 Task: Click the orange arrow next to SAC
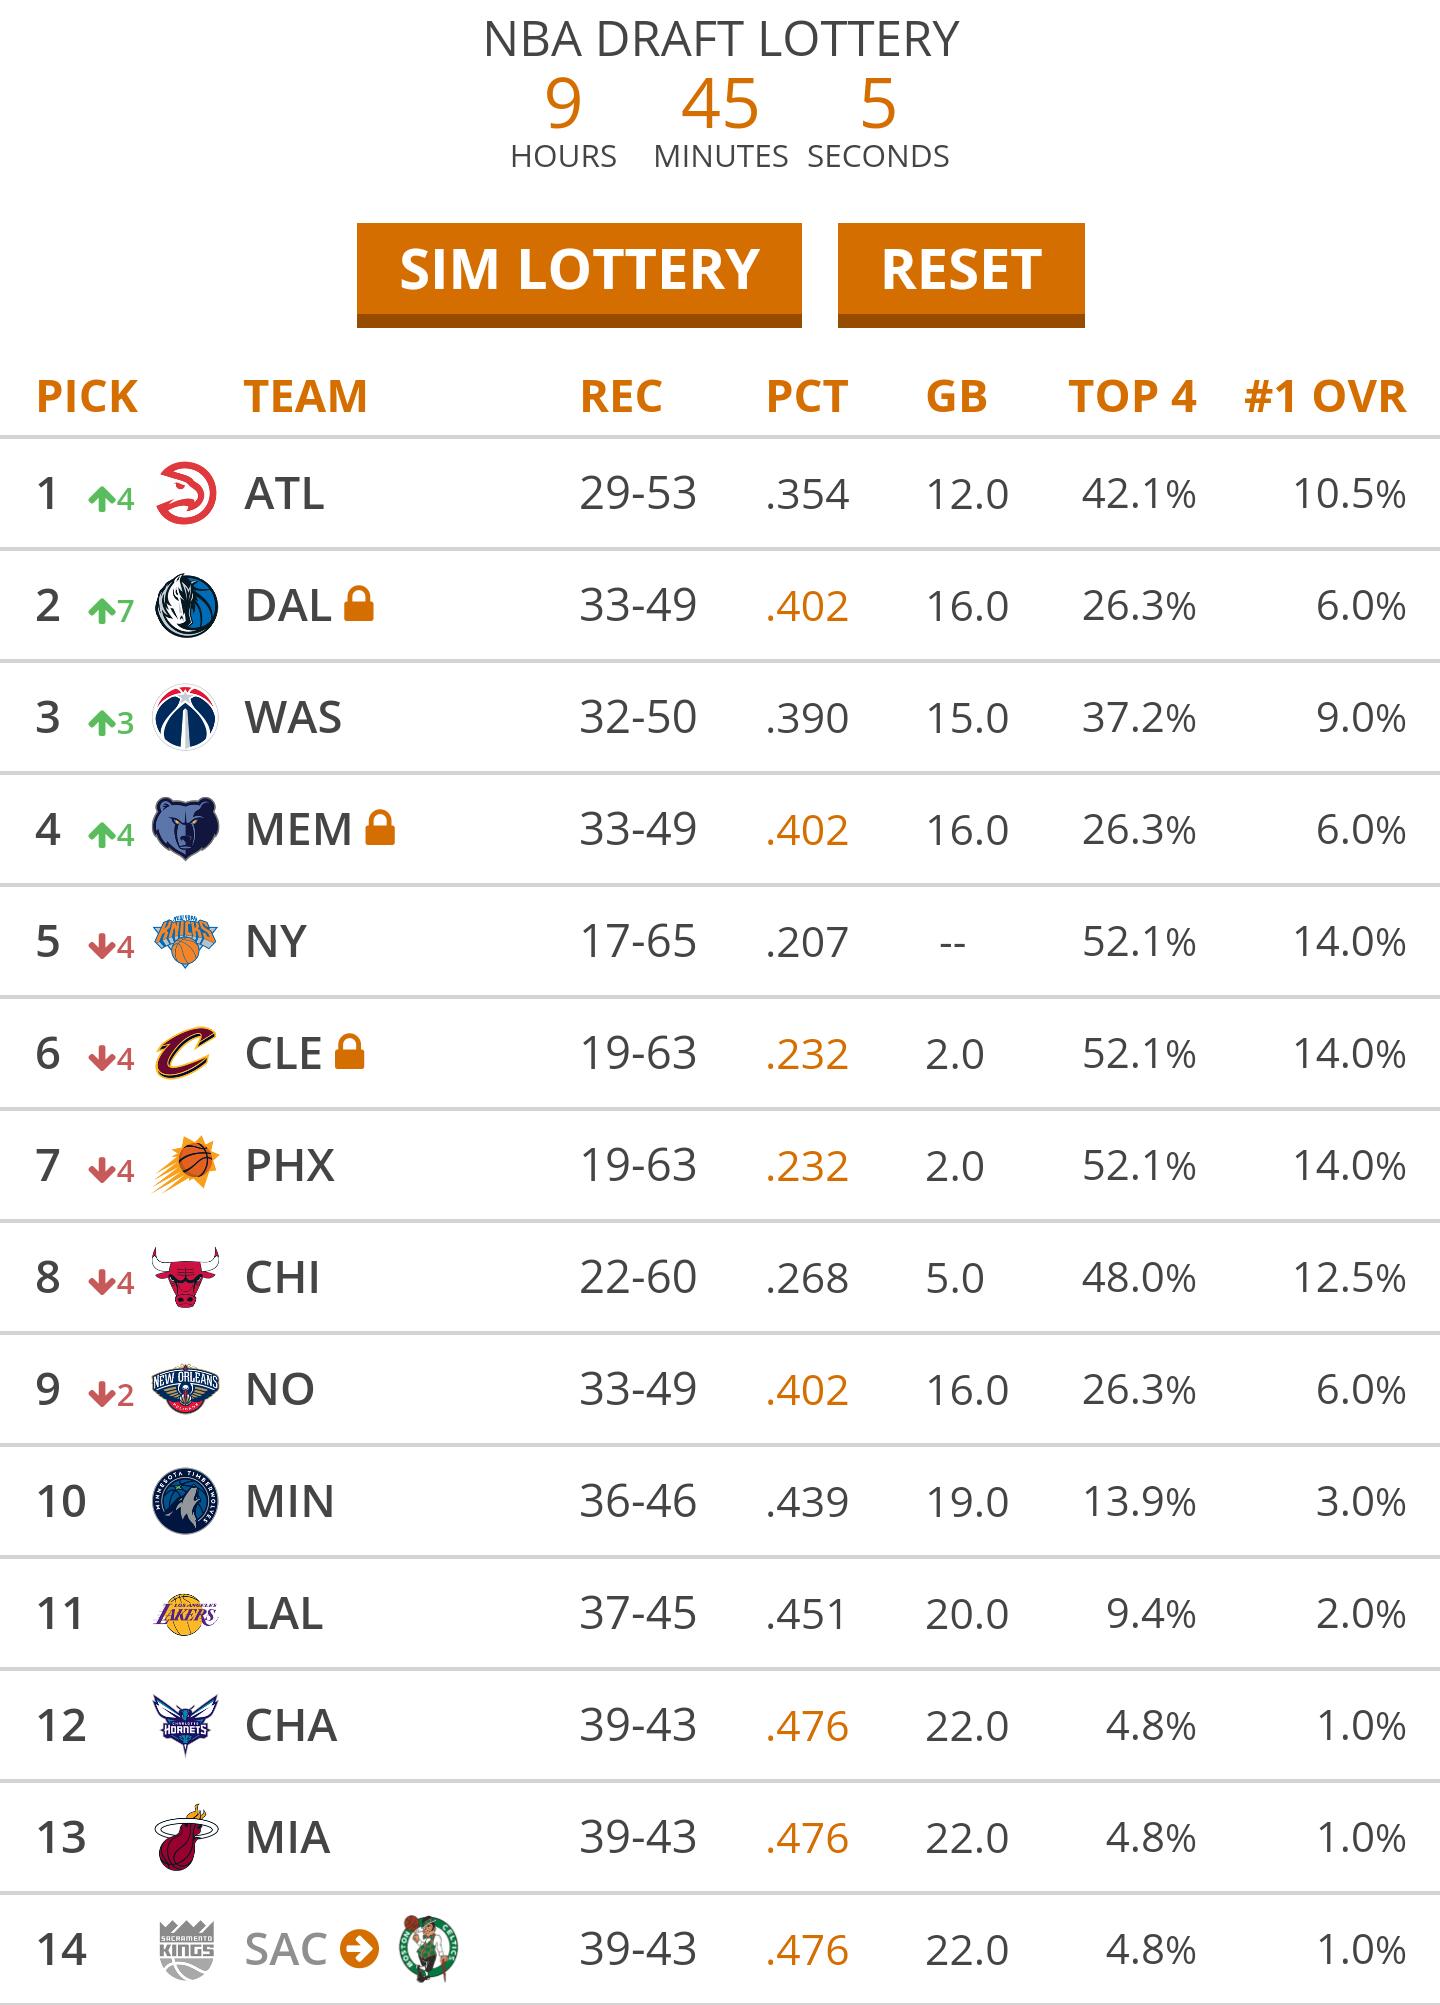point(359,1949)
